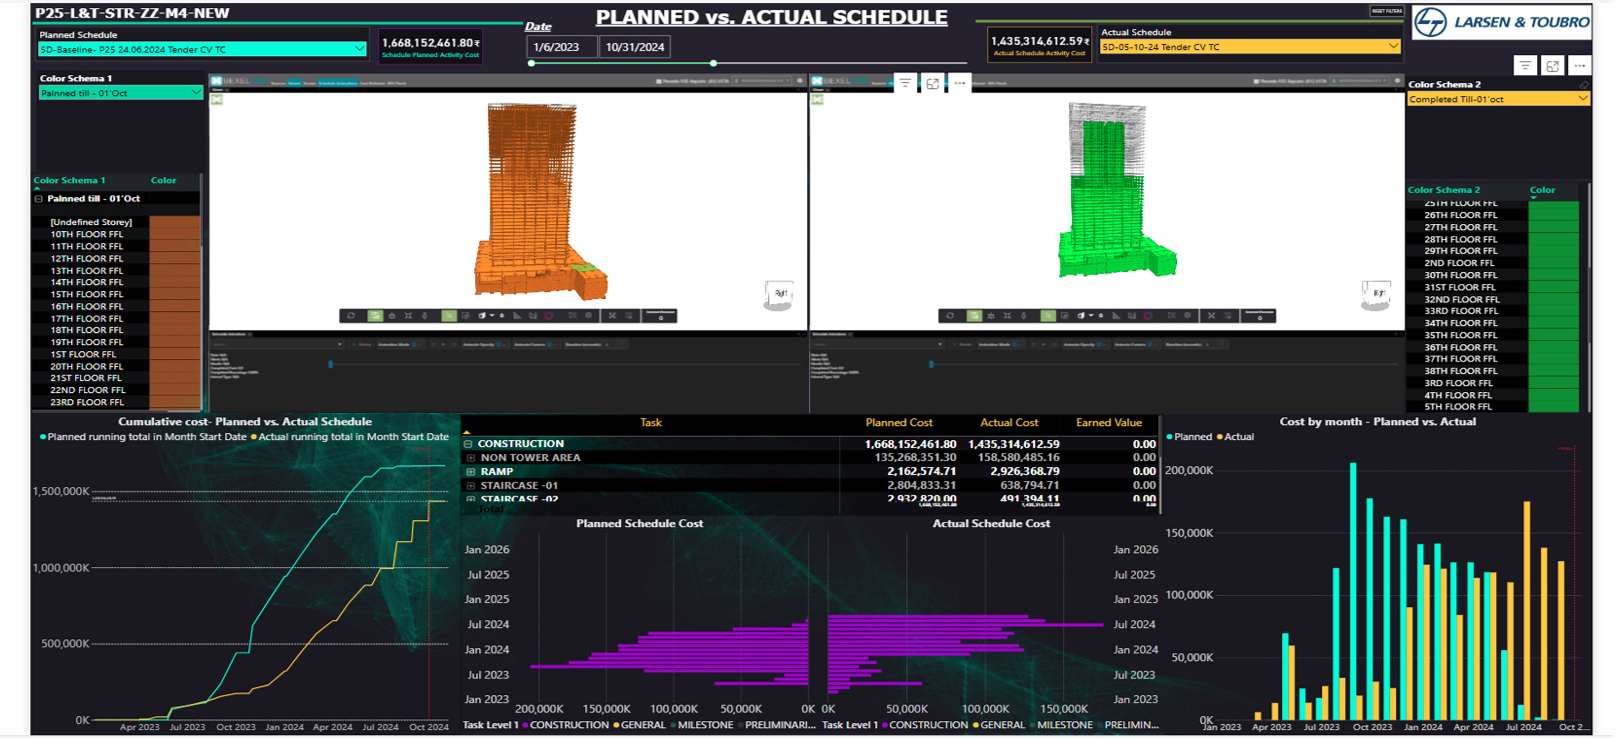This screenshot has height=740, width=1621.
Task: Click the view cube in actual viewer
Action: [1378, 294]
